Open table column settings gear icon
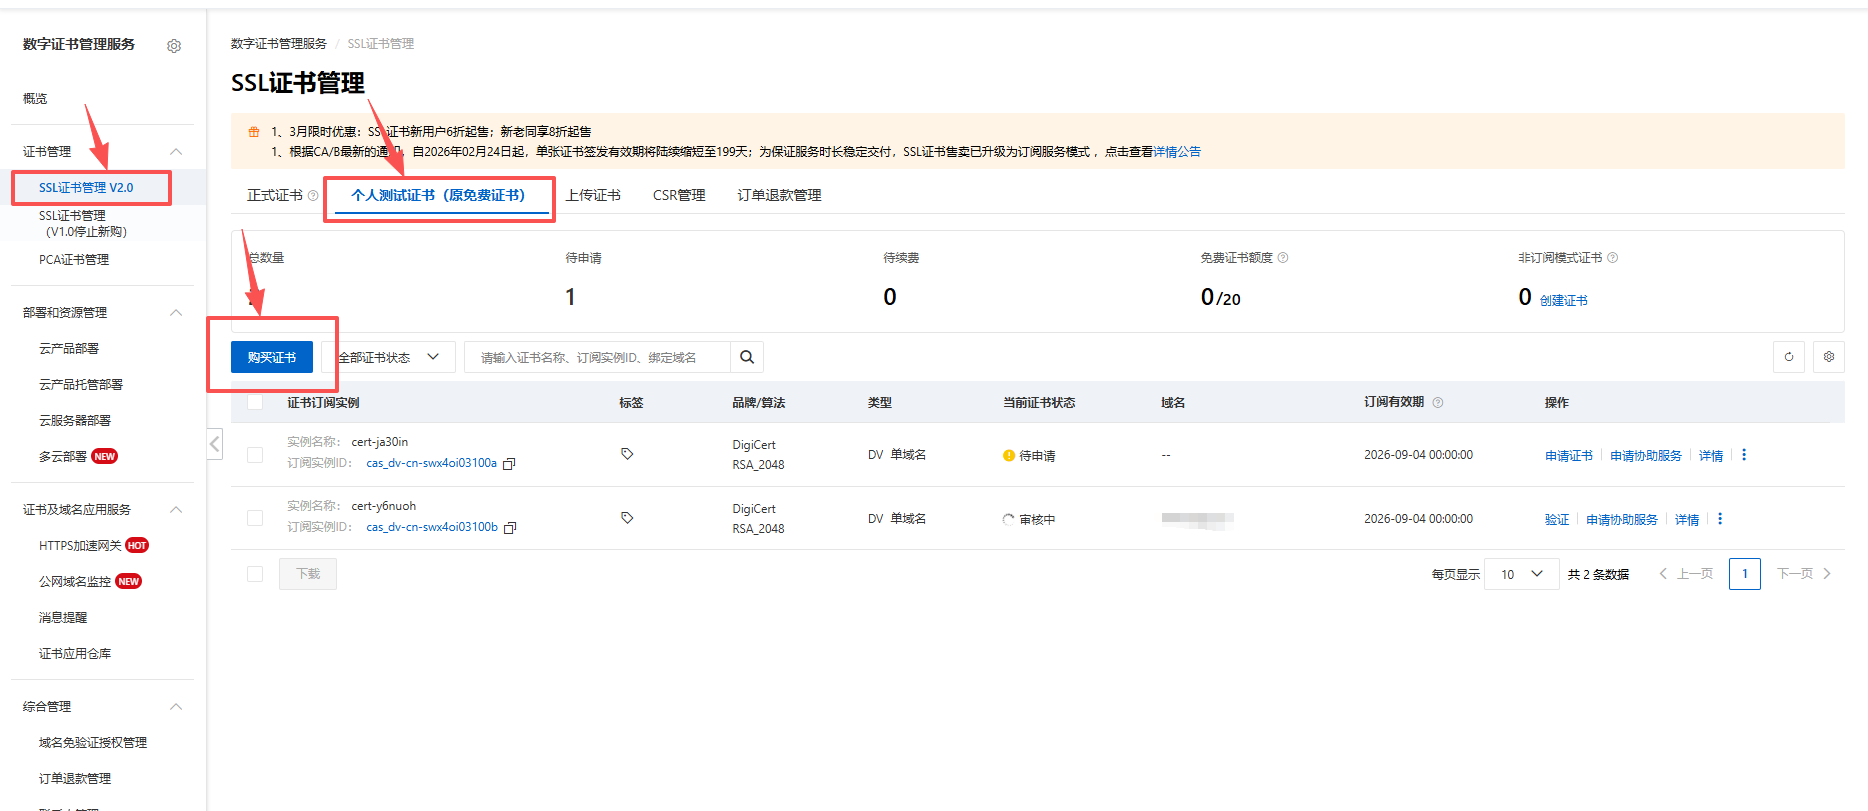This screenshot has width=1868, height=811. point(1829,357)
